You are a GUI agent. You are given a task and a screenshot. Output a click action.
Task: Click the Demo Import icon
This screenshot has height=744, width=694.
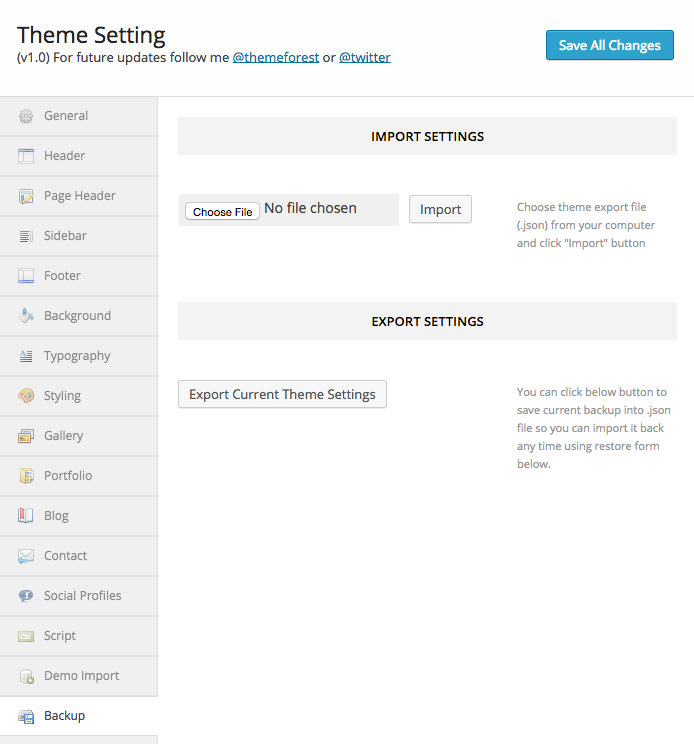point(26,676)
